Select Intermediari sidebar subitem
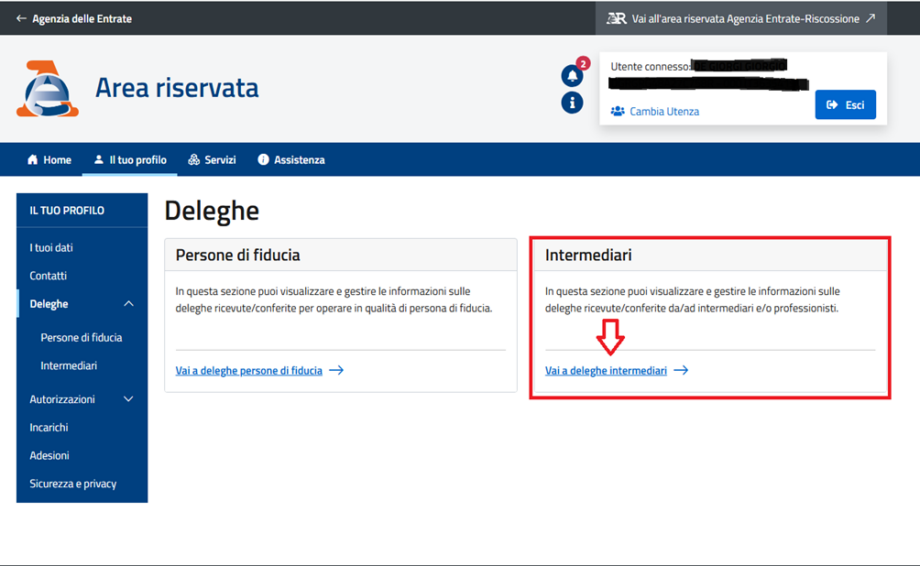This screenshot has height=566, width=920. (x=69, y=366)
